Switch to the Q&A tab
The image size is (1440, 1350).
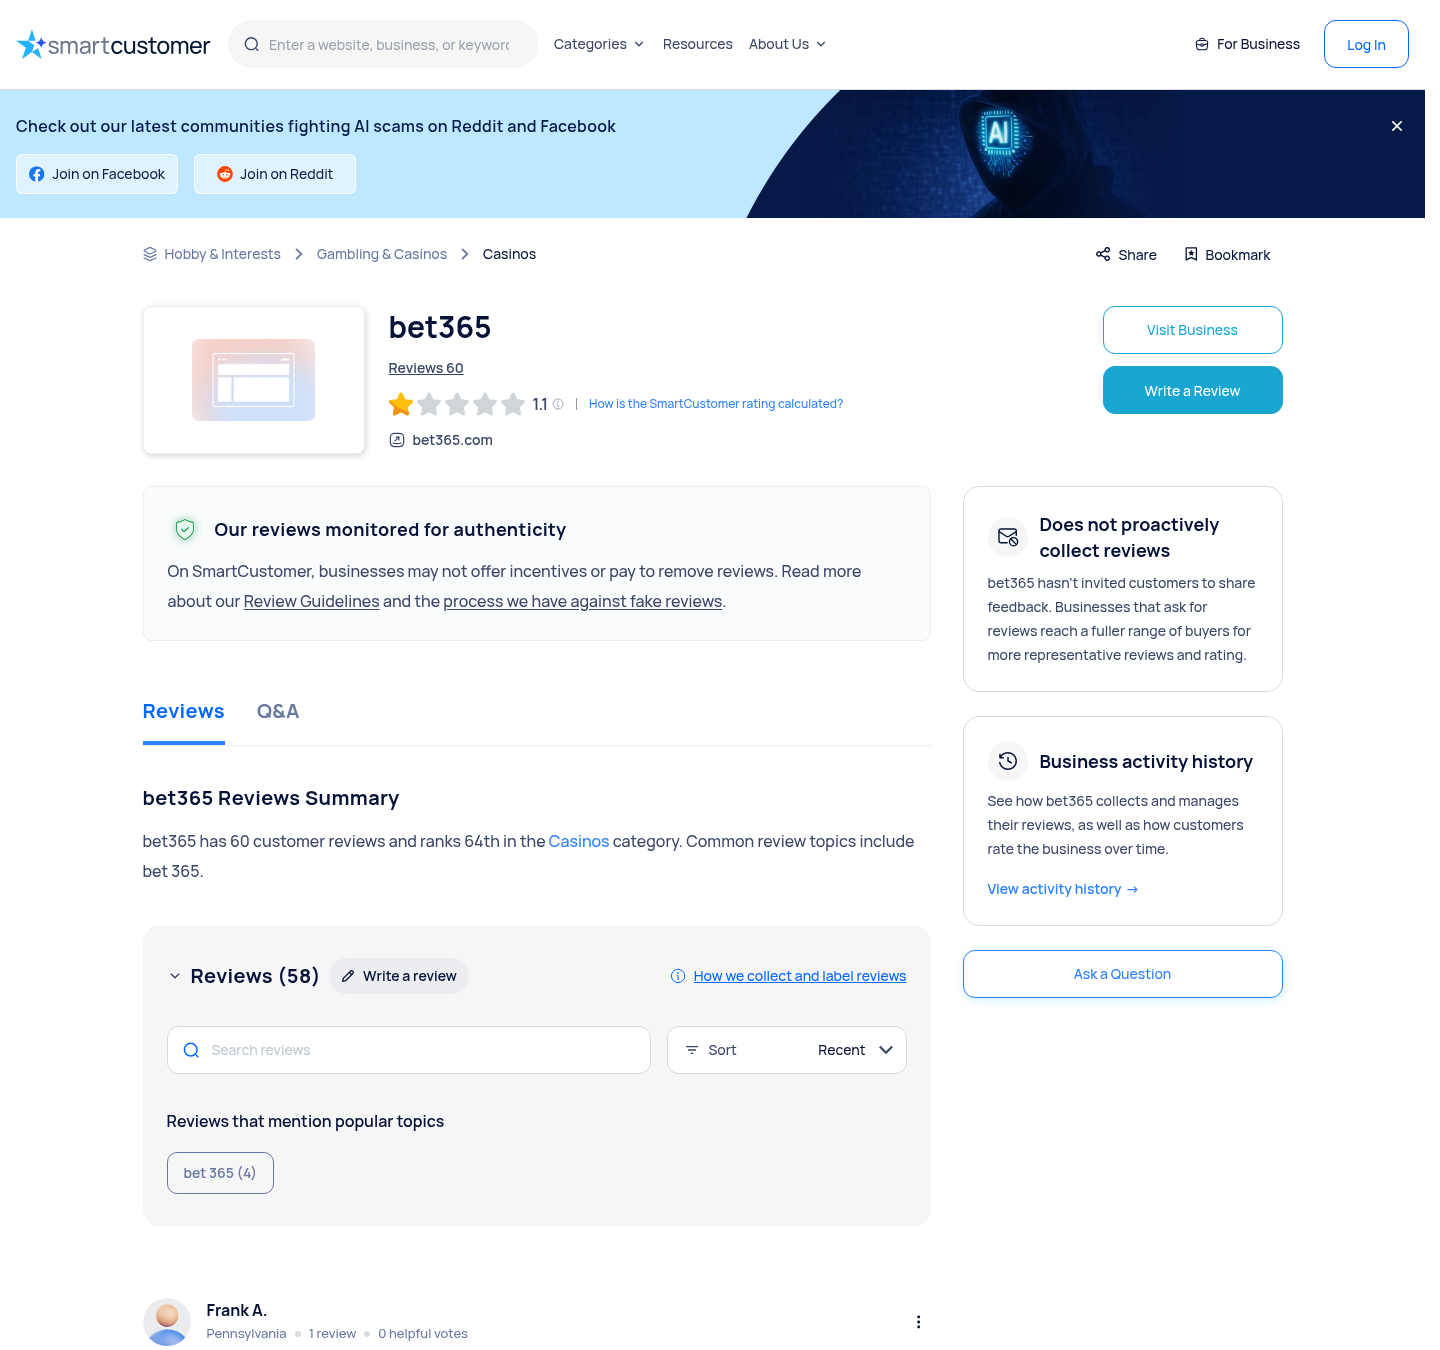coord(278,711)
